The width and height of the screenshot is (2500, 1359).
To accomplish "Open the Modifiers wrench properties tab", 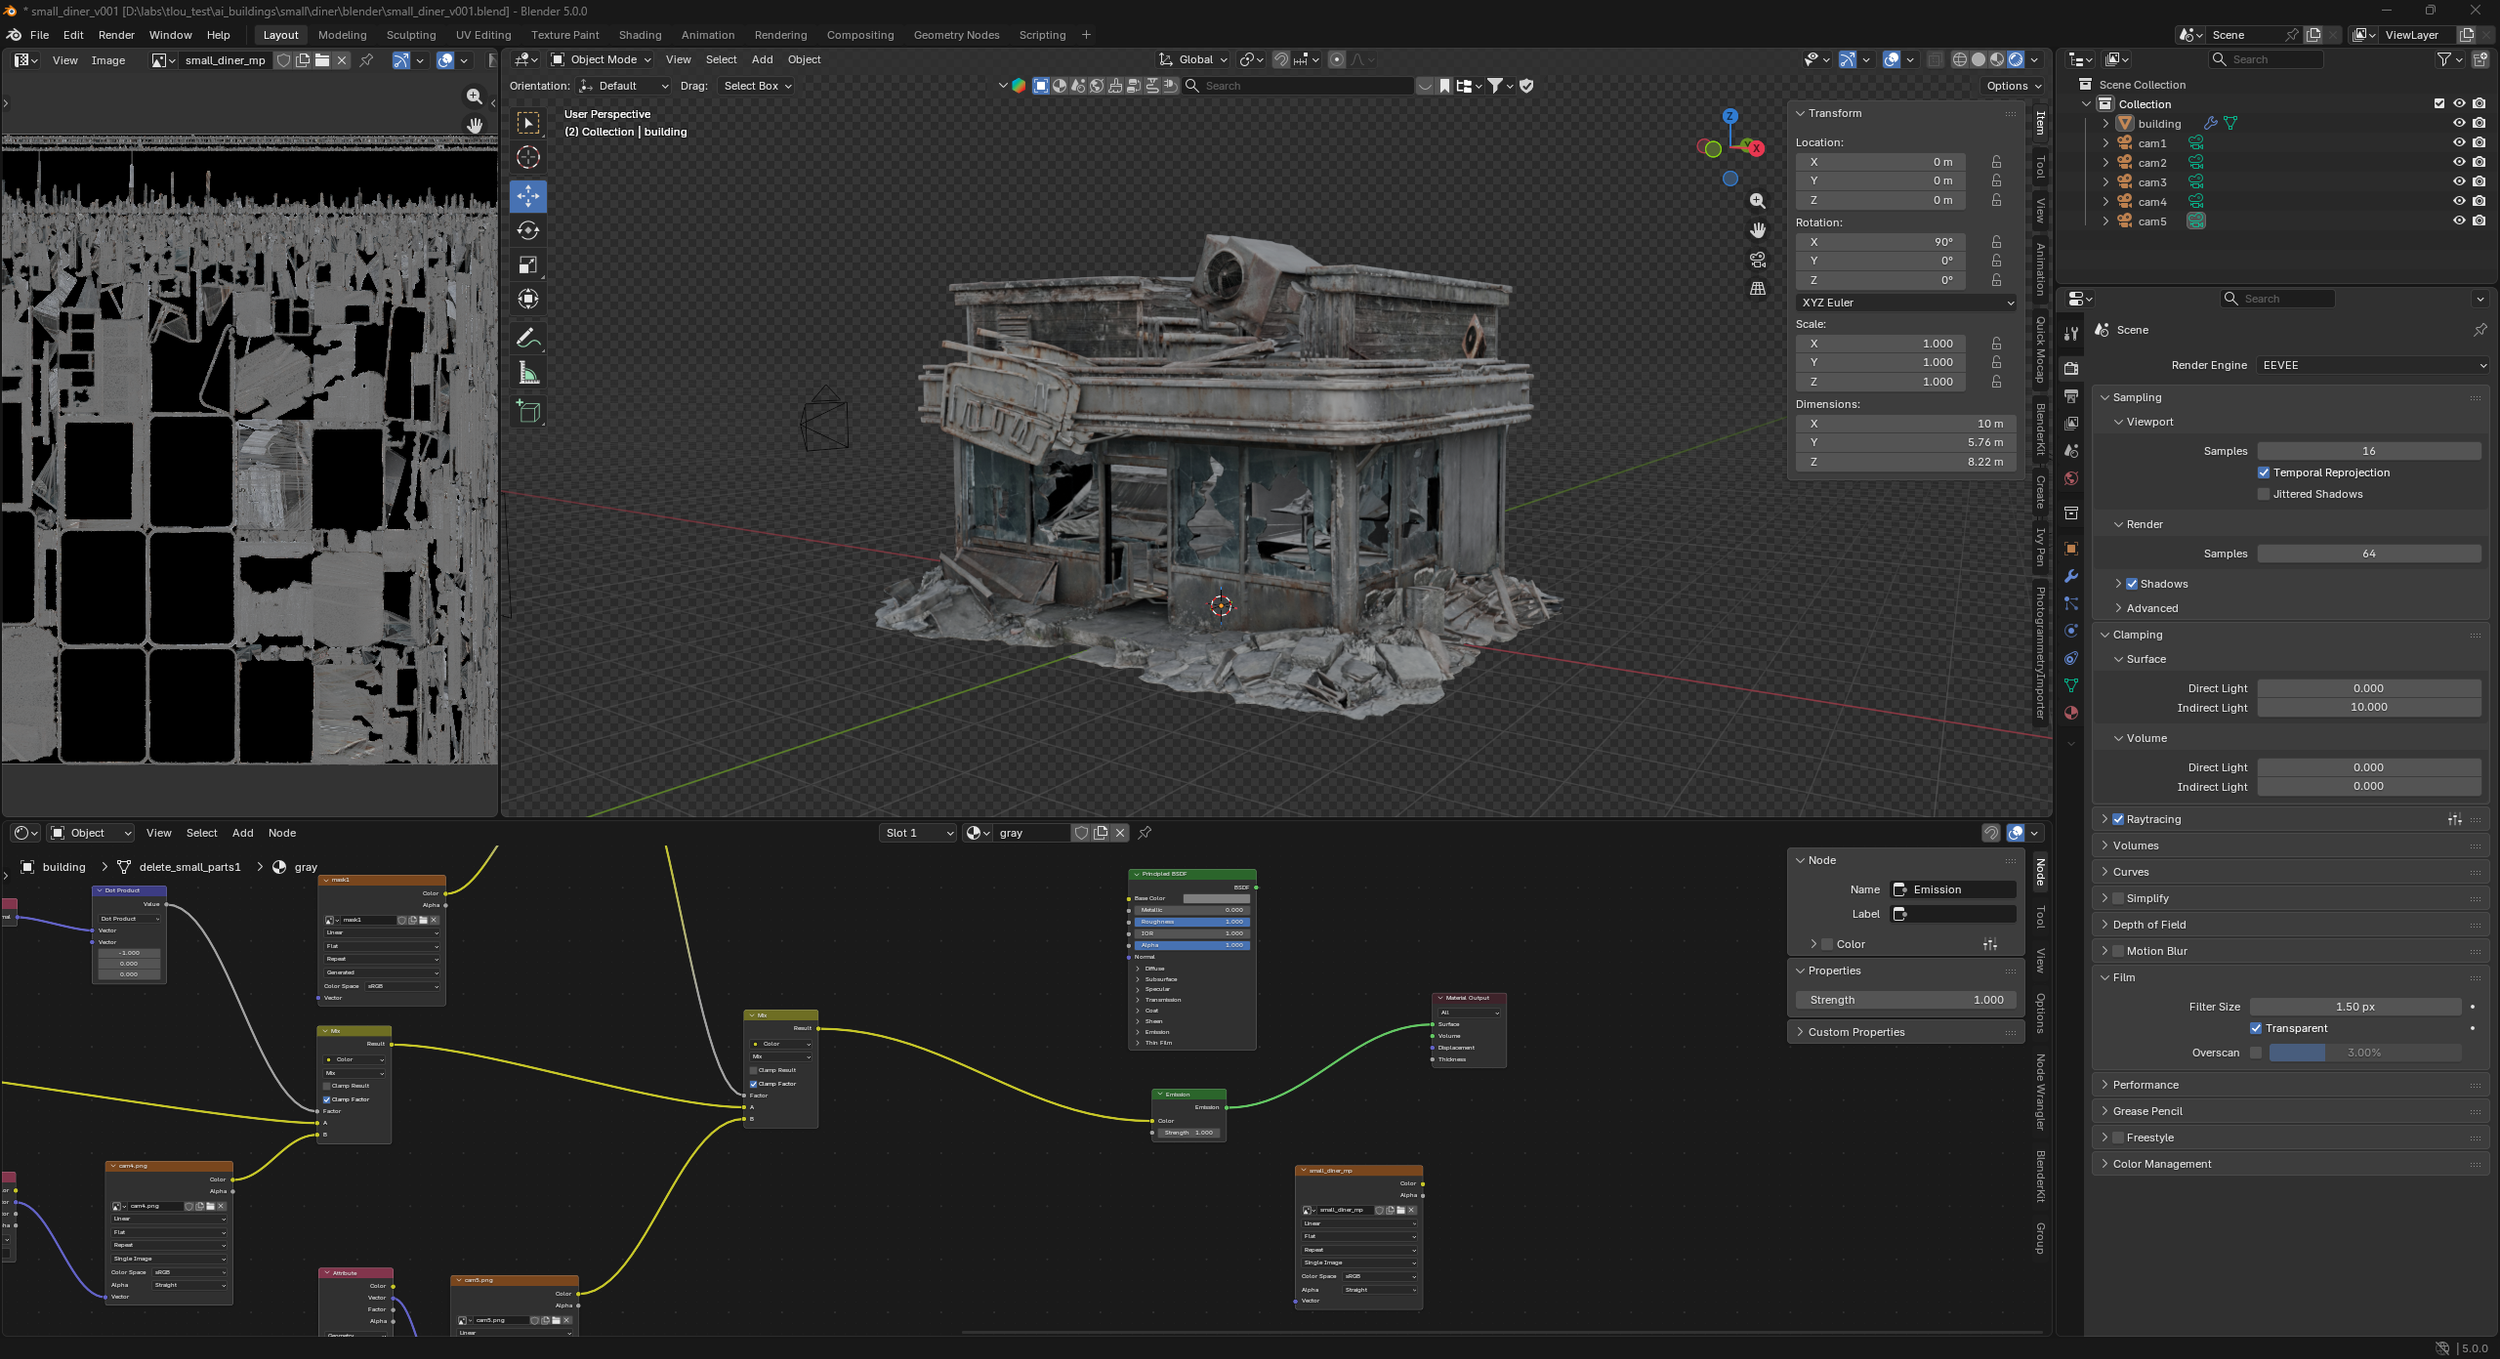I will (2071, 576).
